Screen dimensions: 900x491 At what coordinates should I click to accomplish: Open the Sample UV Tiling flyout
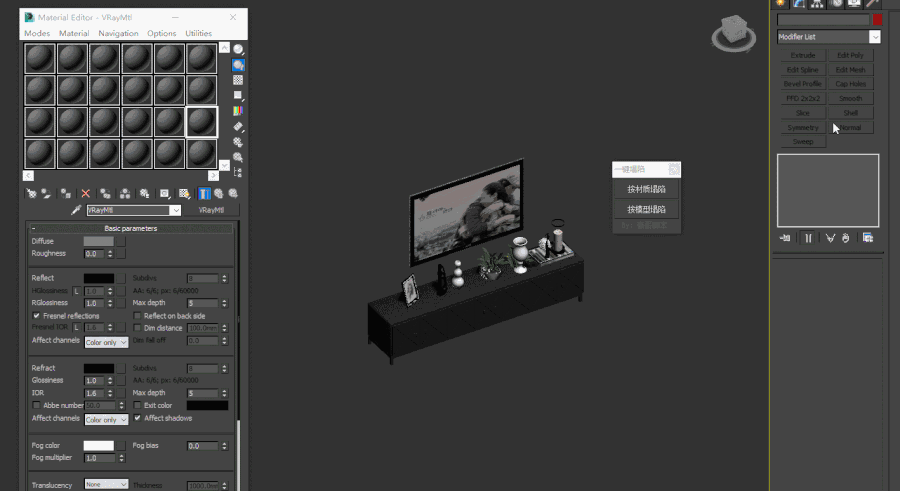238,95
